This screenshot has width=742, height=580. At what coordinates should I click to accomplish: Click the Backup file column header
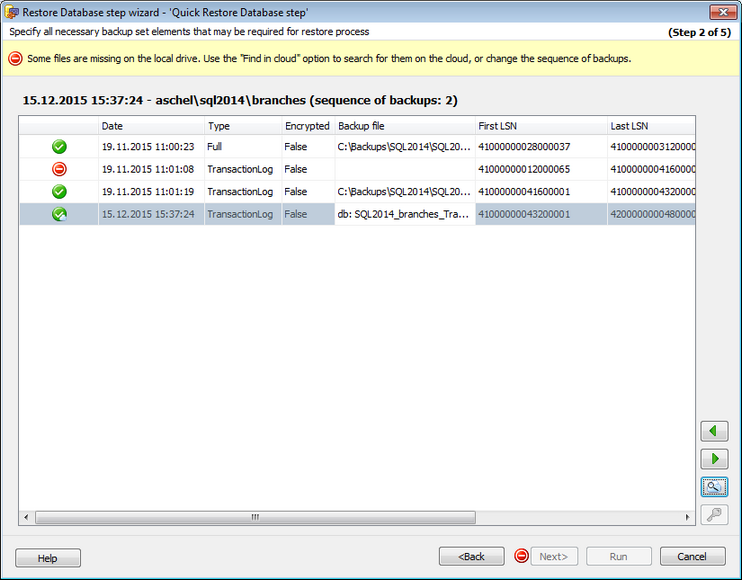[x=404, y=126]
